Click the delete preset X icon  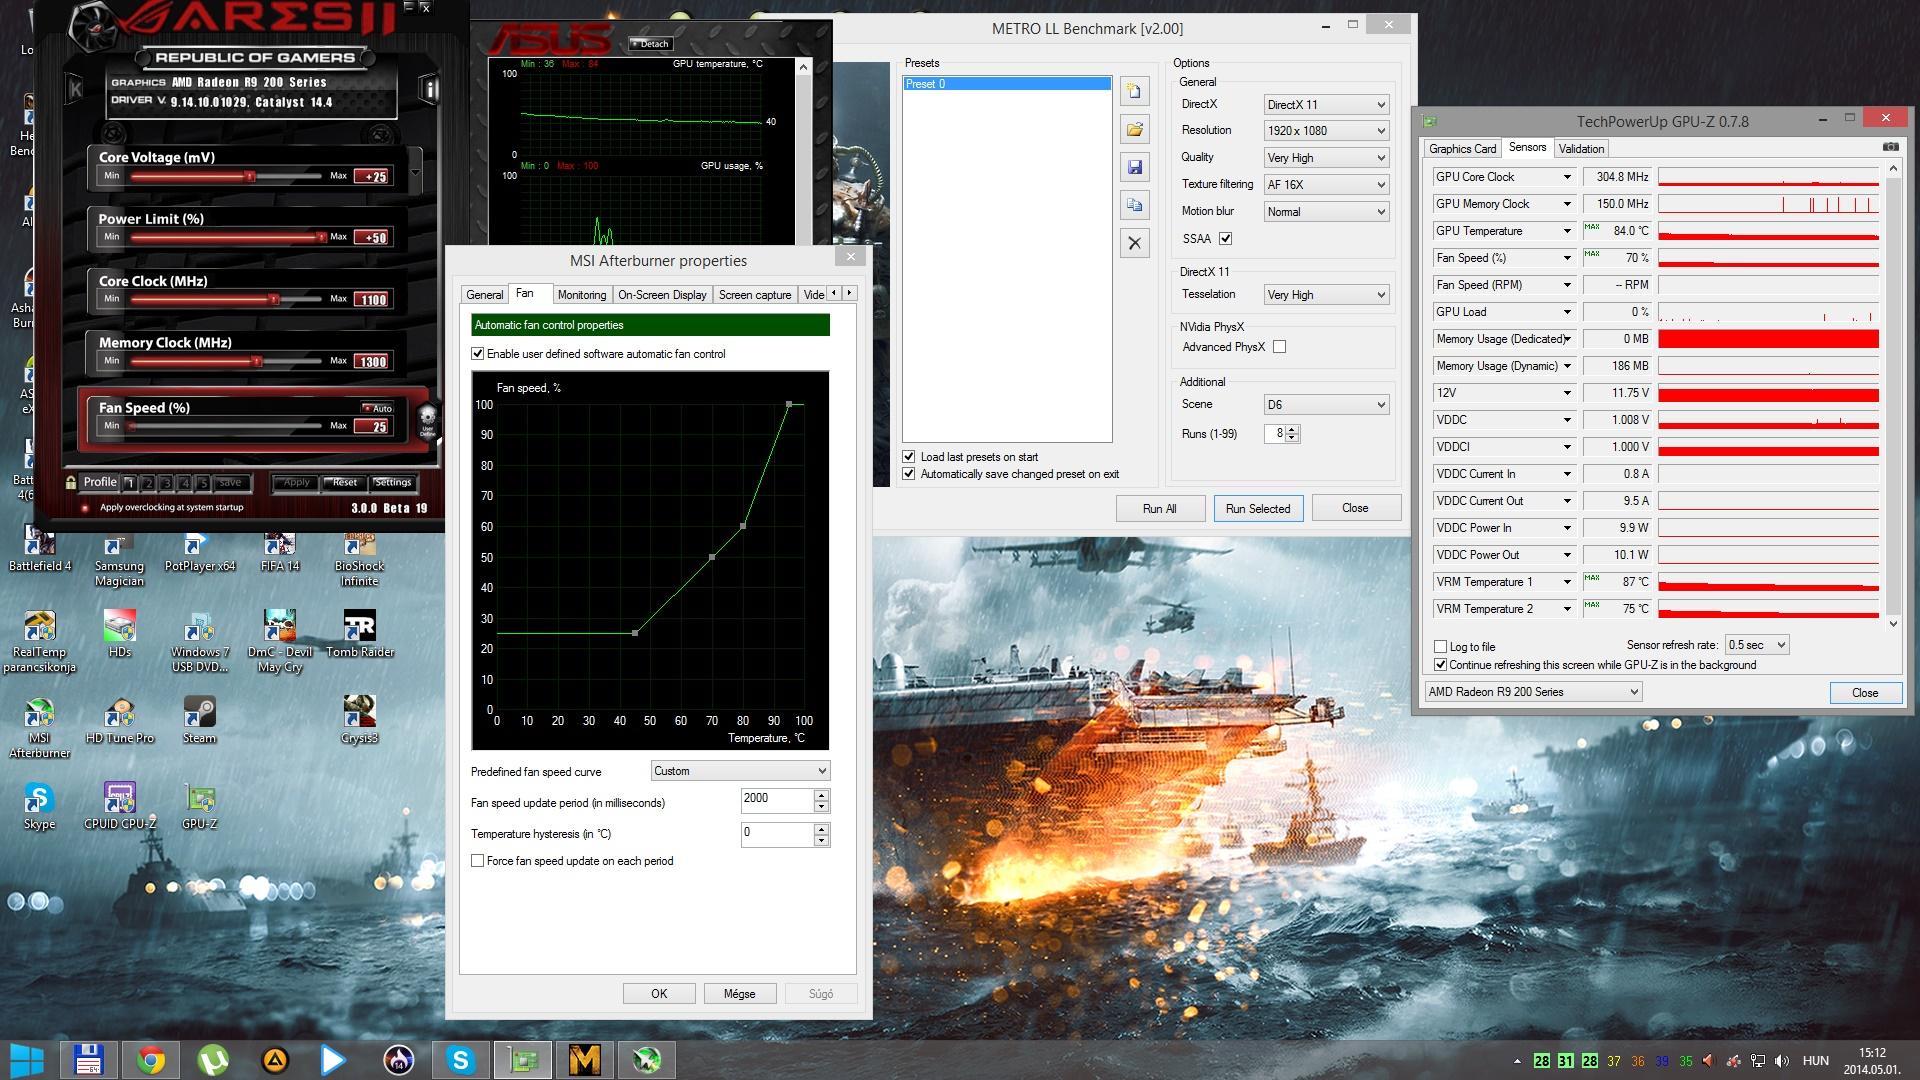click(x=1134, y=243)
